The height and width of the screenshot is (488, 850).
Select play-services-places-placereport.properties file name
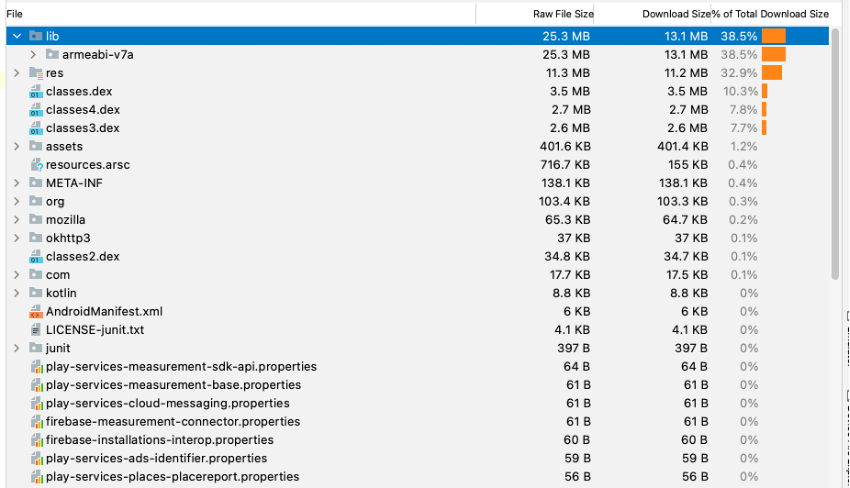[x=172, y=477]
